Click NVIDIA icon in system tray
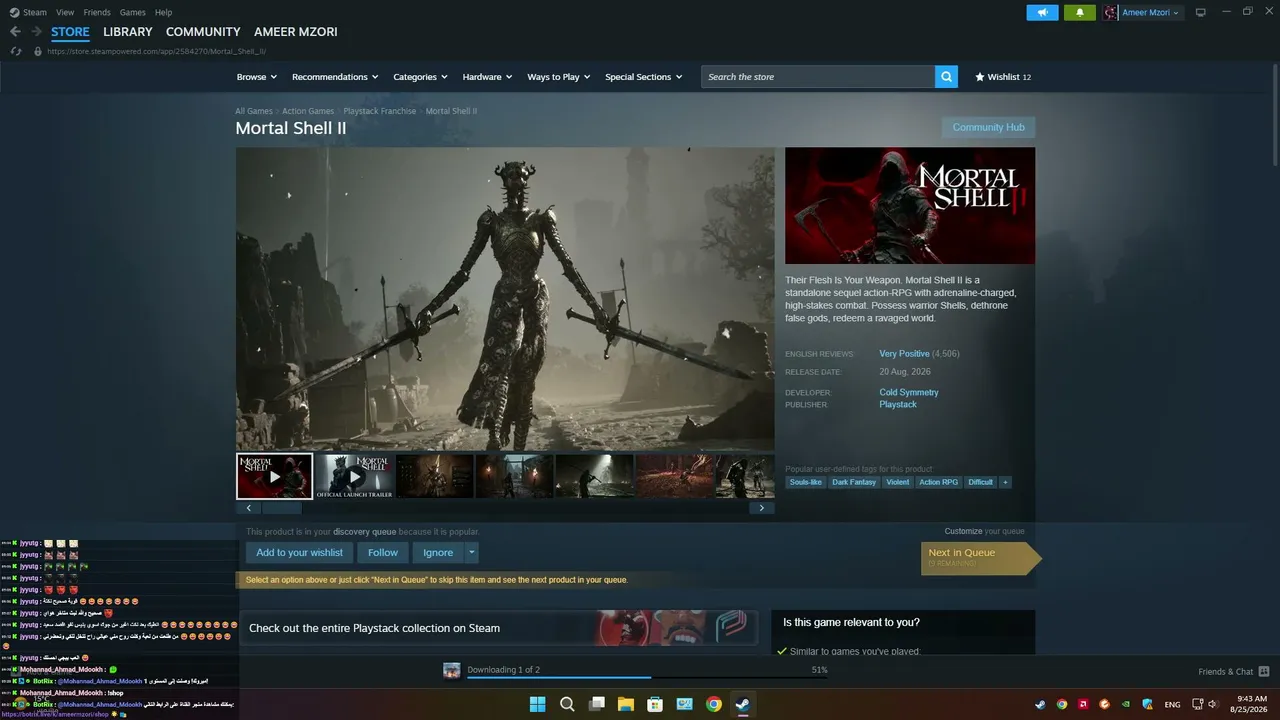1280x720 pixels. (1127, 704)
